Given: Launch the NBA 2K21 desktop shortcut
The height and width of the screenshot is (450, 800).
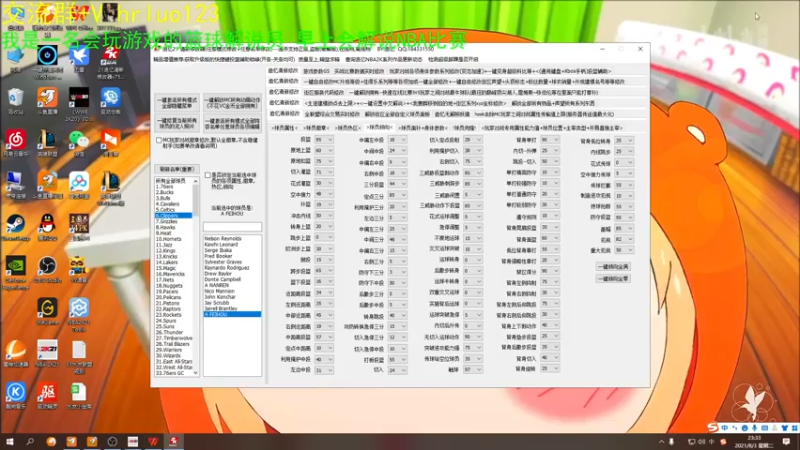Looking at the screenshot, I should click(x=47, y=351).
